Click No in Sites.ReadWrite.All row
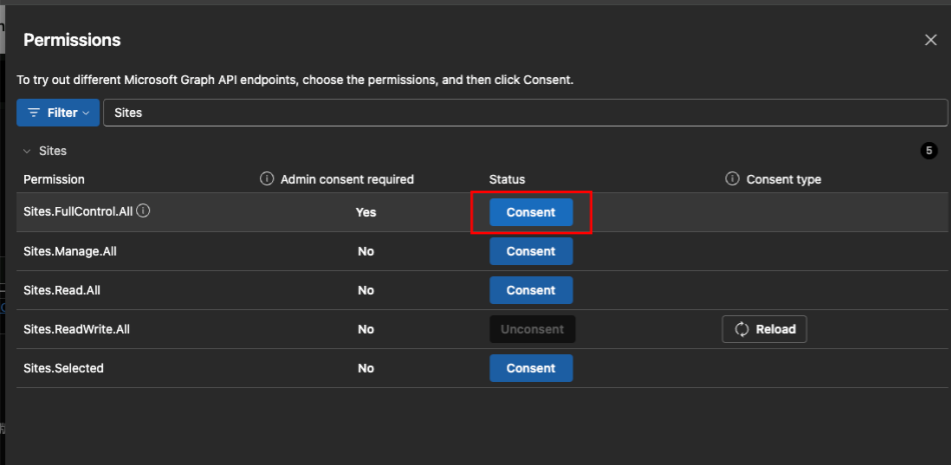Screen dimensions: 951x465 pos(366,329)
